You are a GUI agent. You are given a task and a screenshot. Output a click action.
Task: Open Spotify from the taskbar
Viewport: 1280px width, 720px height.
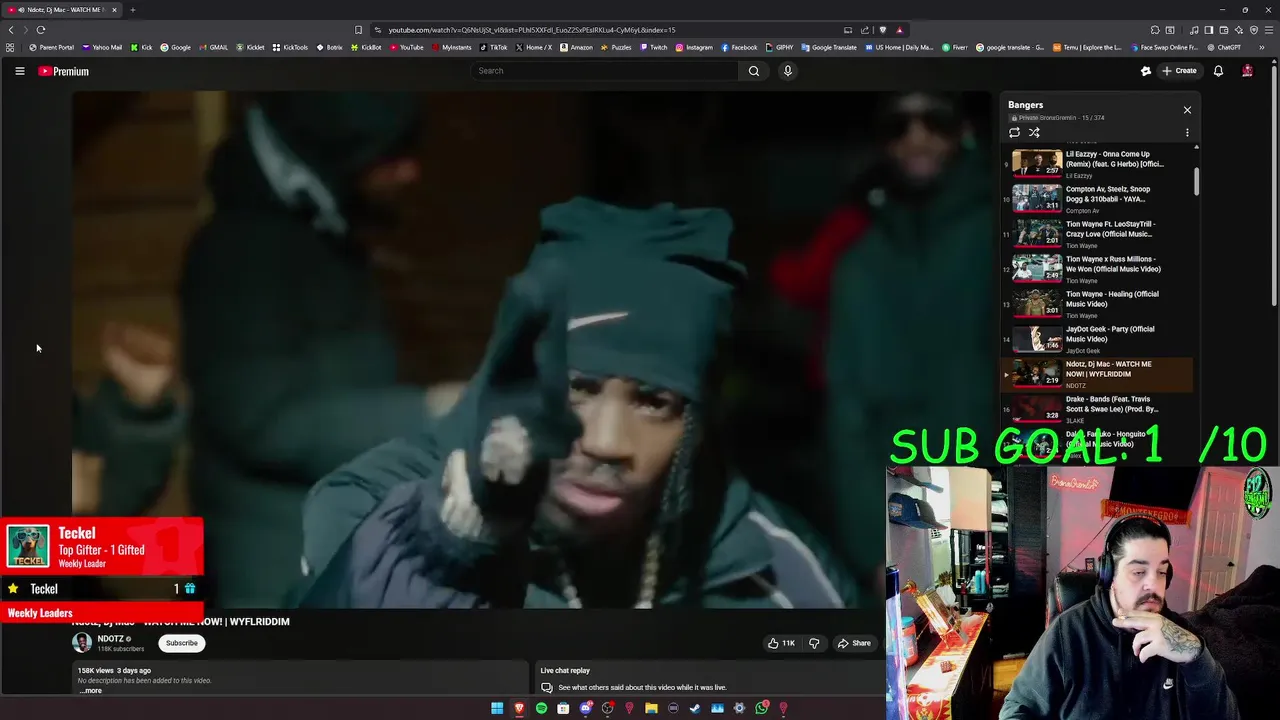point(541,708)
